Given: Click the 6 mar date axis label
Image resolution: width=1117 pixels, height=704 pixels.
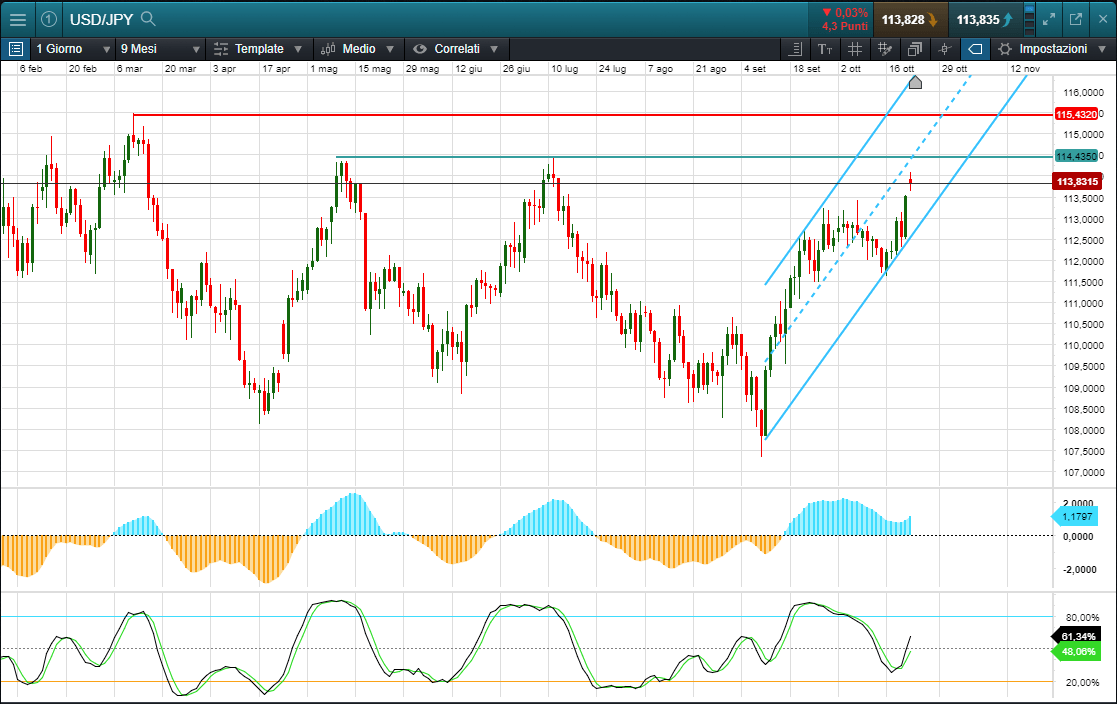Looking at the screenshot, I should coord(130,68).
